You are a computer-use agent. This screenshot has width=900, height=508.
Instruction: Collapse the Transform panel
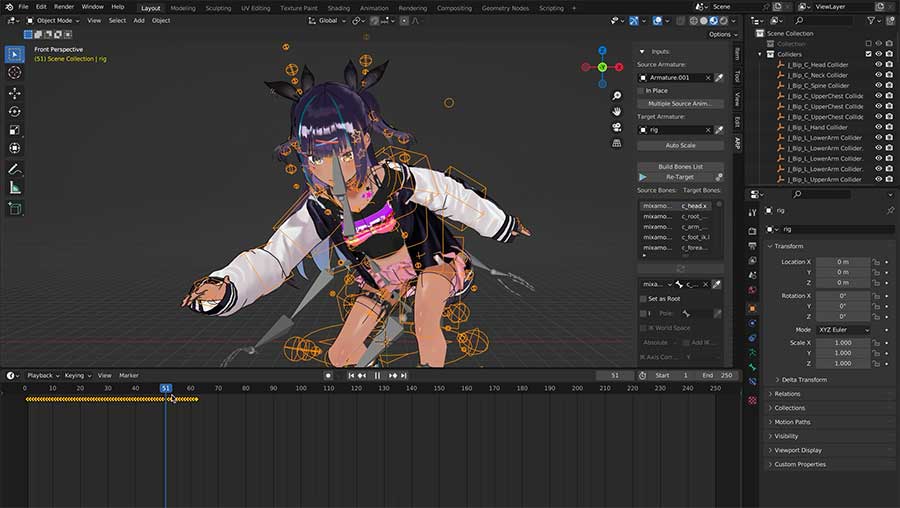tap(789, 246)
